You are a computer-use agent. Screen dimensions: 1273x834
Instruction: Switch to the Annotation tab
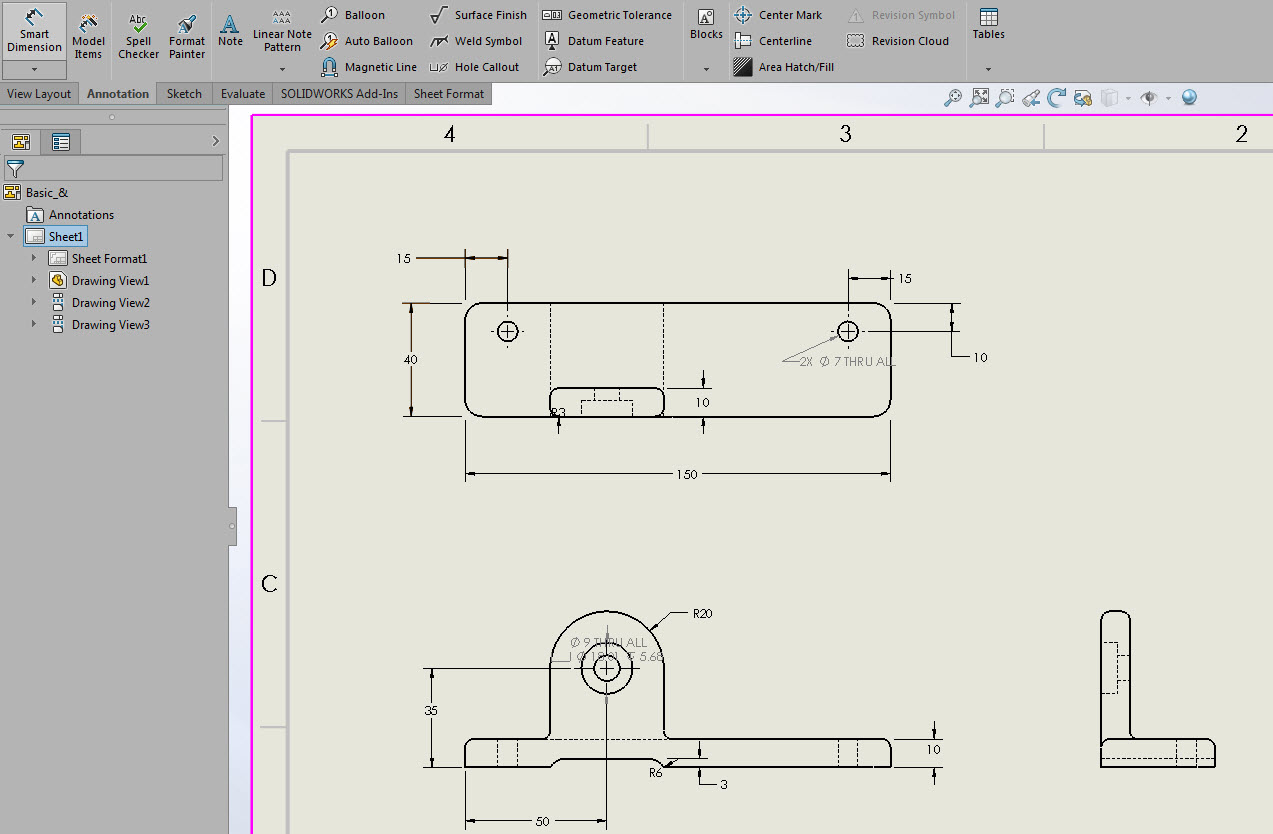[118, 93]
